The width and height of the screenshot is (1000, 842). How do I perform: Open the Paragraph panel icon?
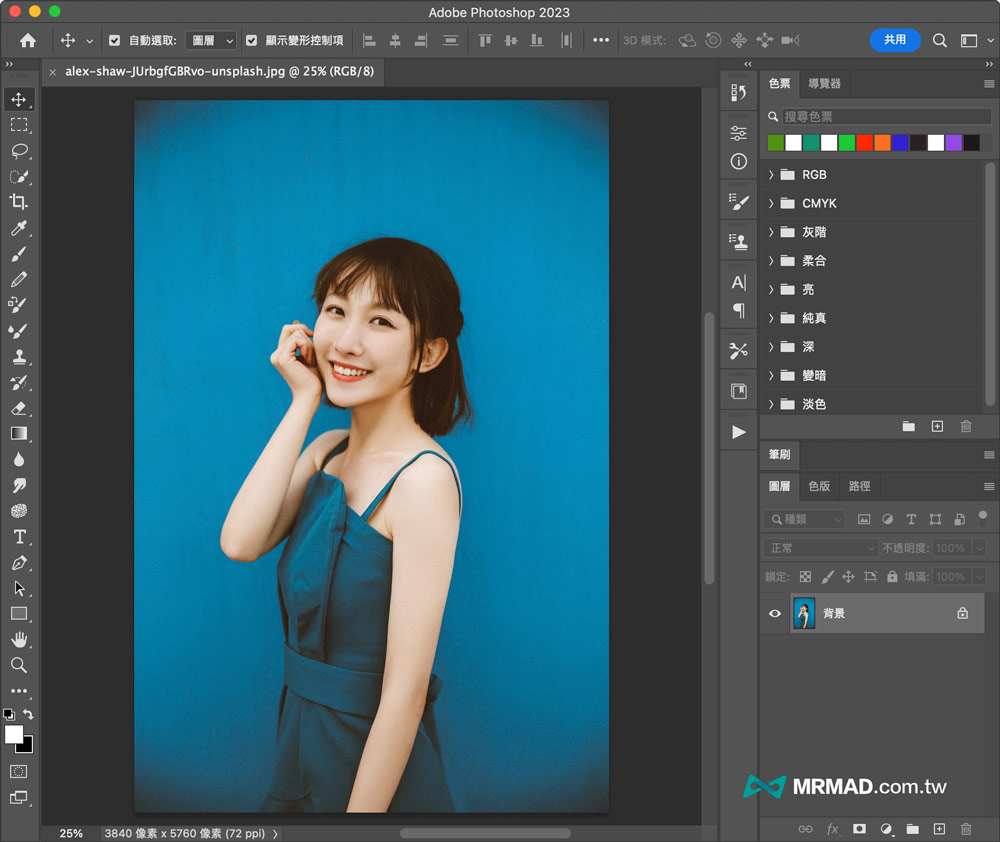(739, 311)
